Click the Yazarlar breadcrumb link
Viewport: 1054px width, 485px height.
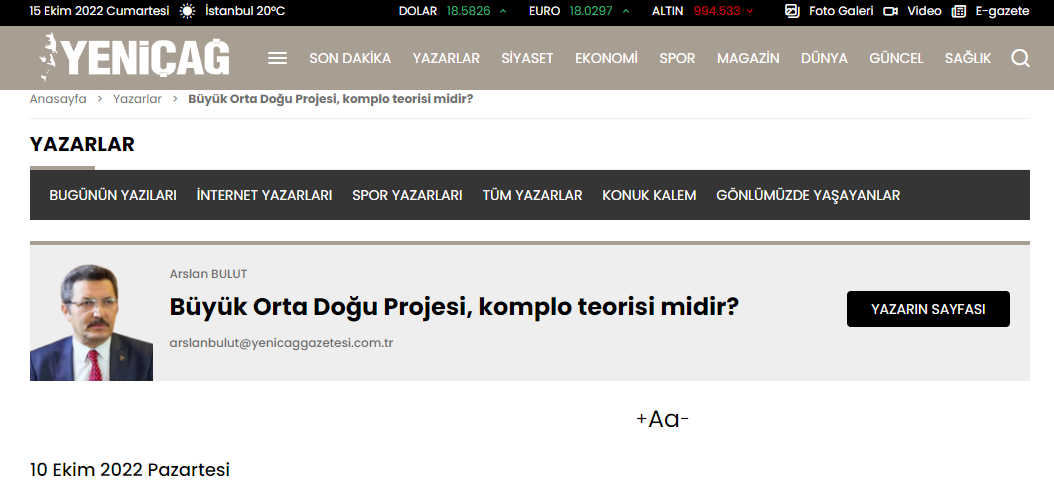pos(137,99)
